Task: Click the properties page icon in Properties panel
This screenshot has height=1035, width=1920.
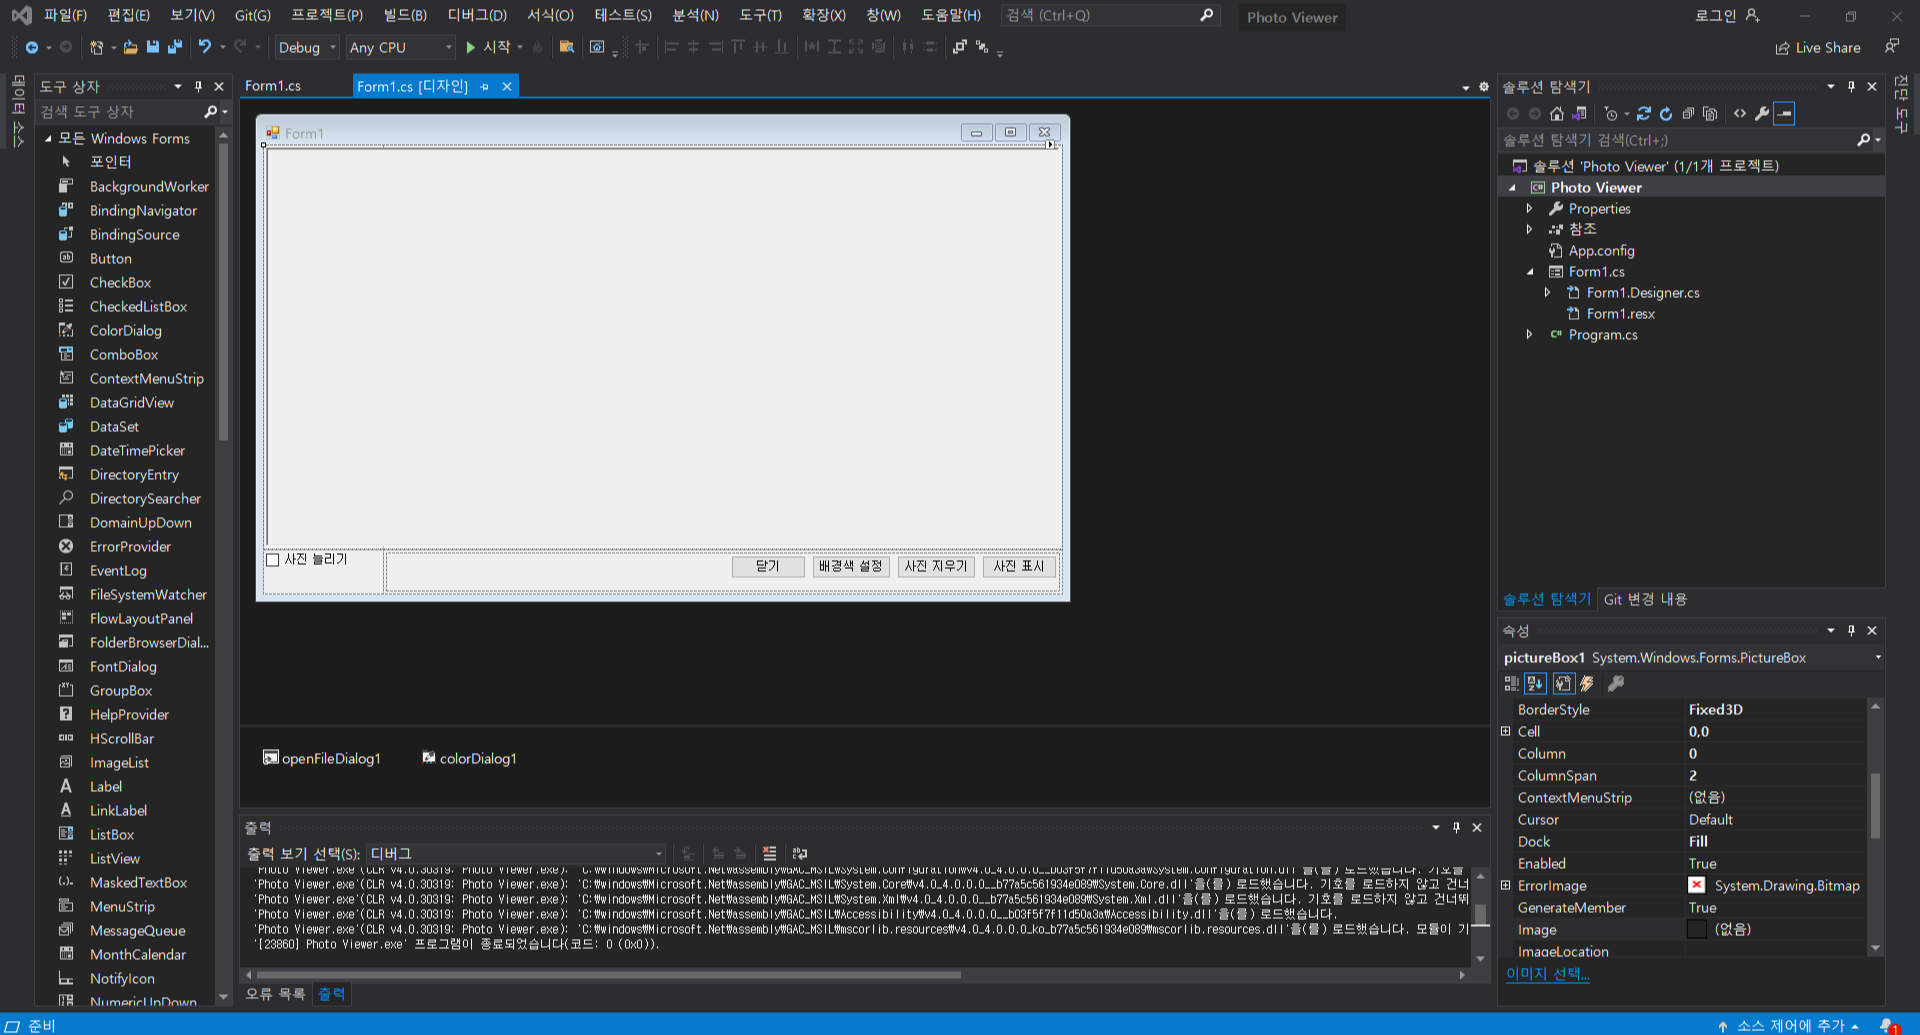Action: [x=1563, y=684]
